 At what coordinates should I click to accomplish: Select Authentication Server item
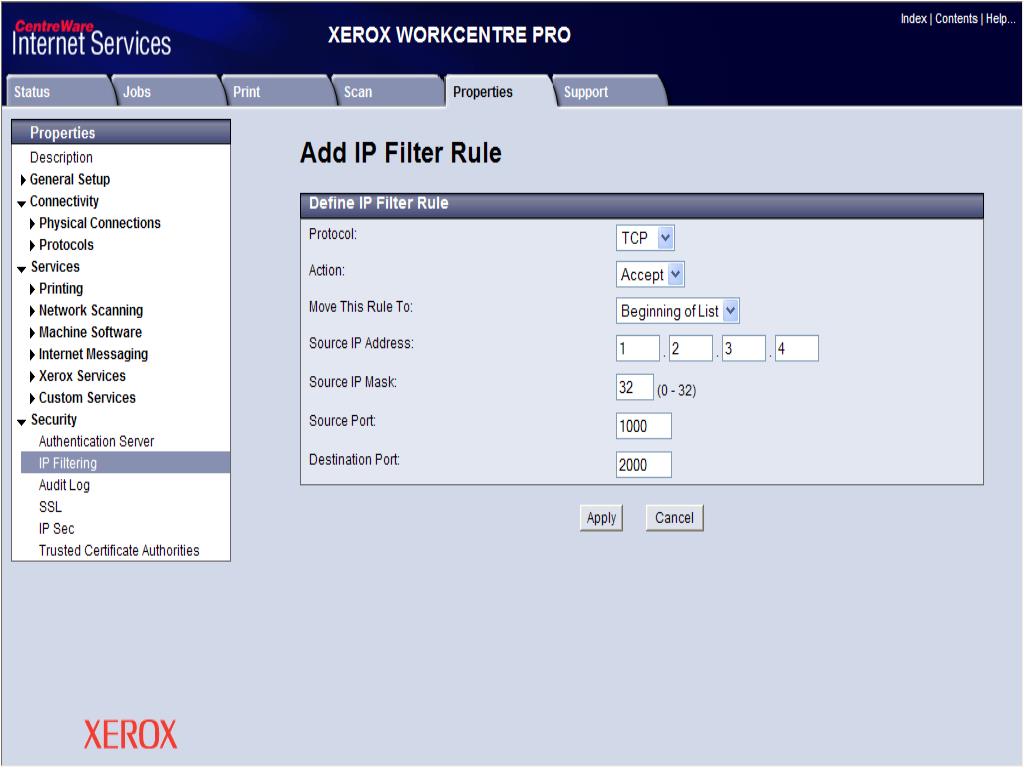97,441
